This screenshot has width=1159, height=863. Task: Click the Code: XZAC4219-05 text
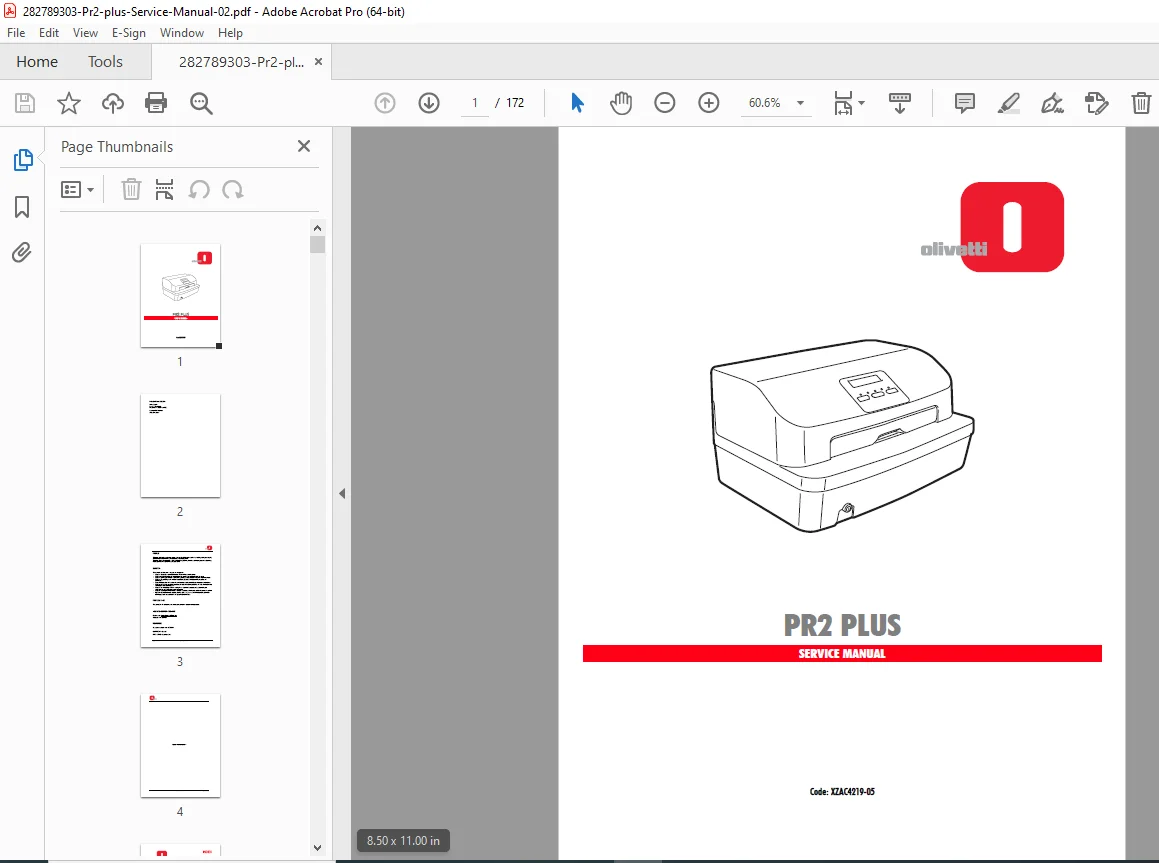[x=842, y=791]
